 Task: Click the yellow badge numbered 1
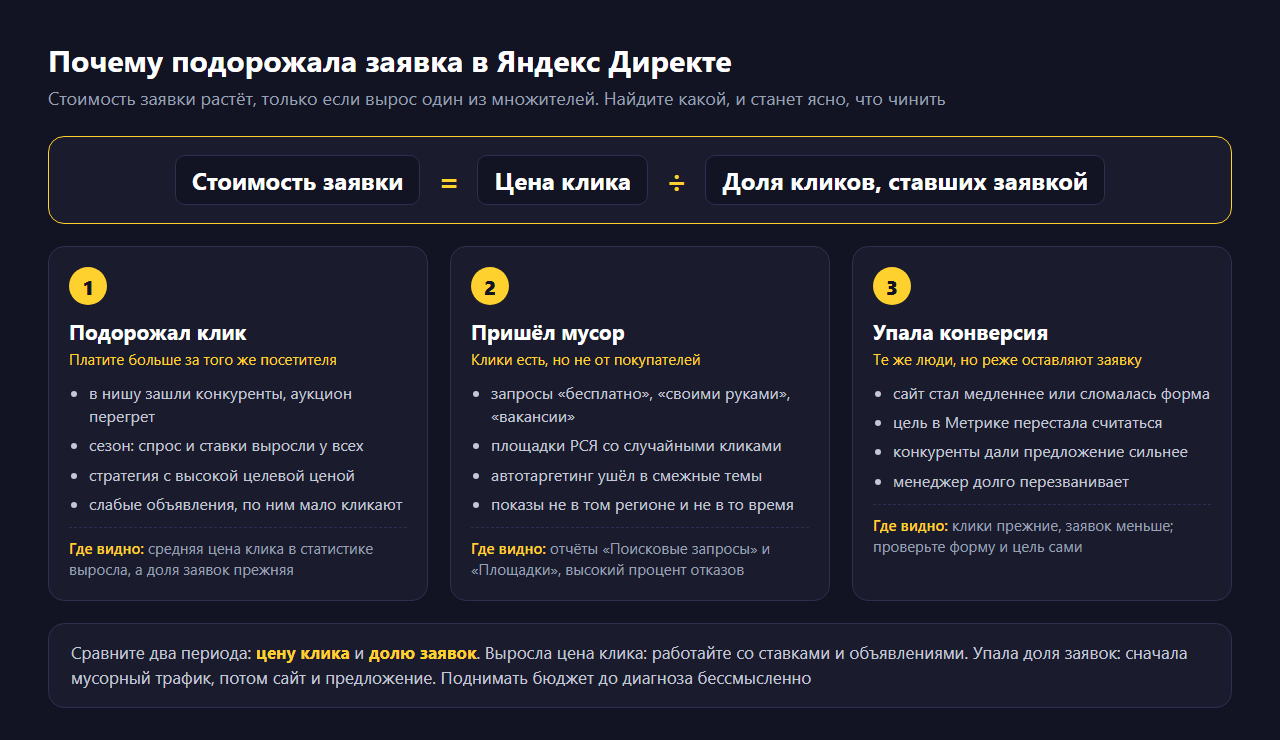click(x=88, y=288)
